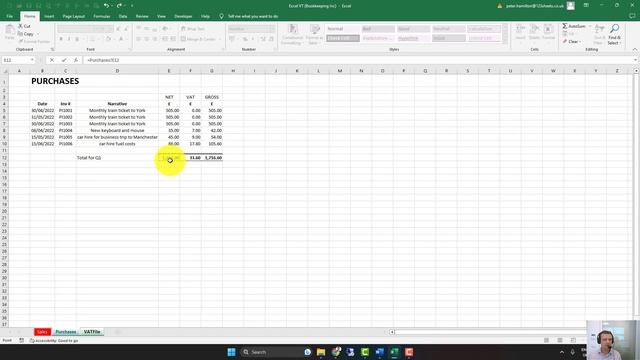Open Format as Table
640x360 pixels.
[x=315, y=34]
